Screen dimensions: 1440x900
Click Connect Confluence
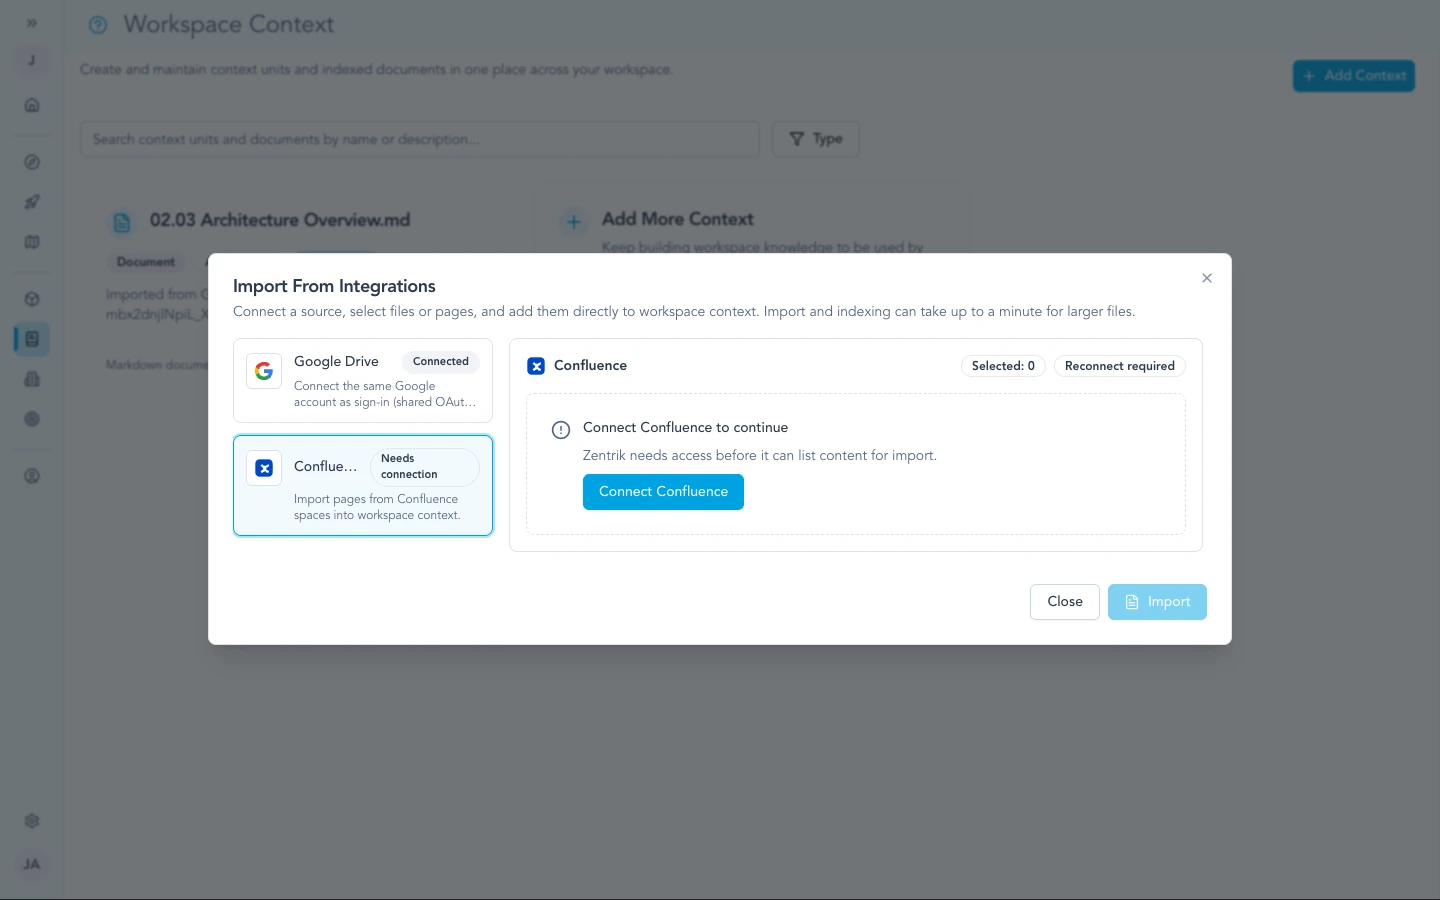tap(663, 492)
